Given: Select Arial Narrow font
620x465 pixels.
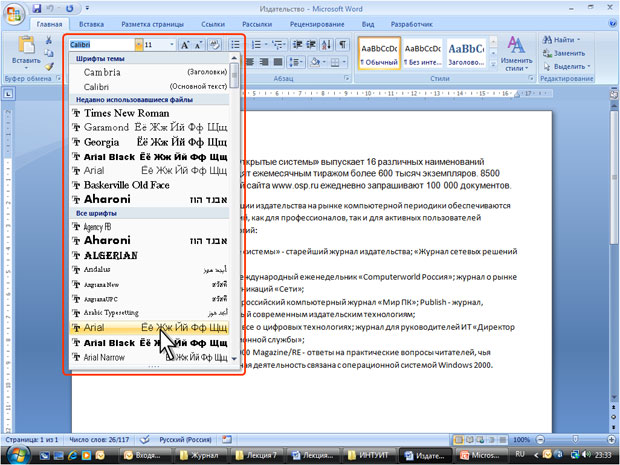Looking at the screenshot, I should coord(149,357).
